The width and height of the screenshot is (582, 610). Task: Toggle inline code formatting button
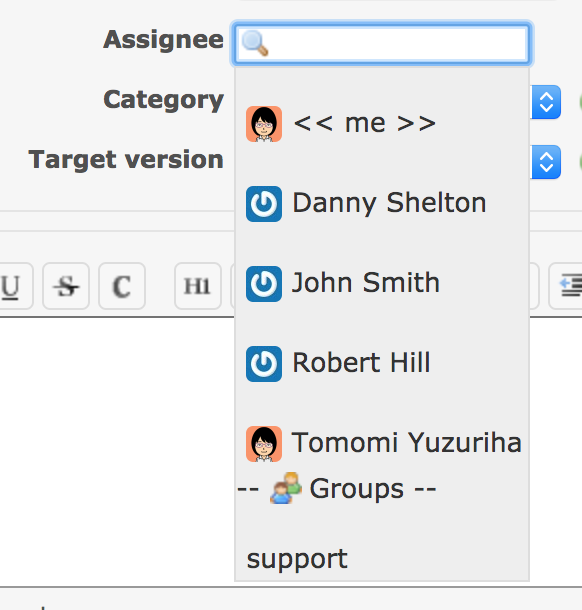(x=122, y=286)
